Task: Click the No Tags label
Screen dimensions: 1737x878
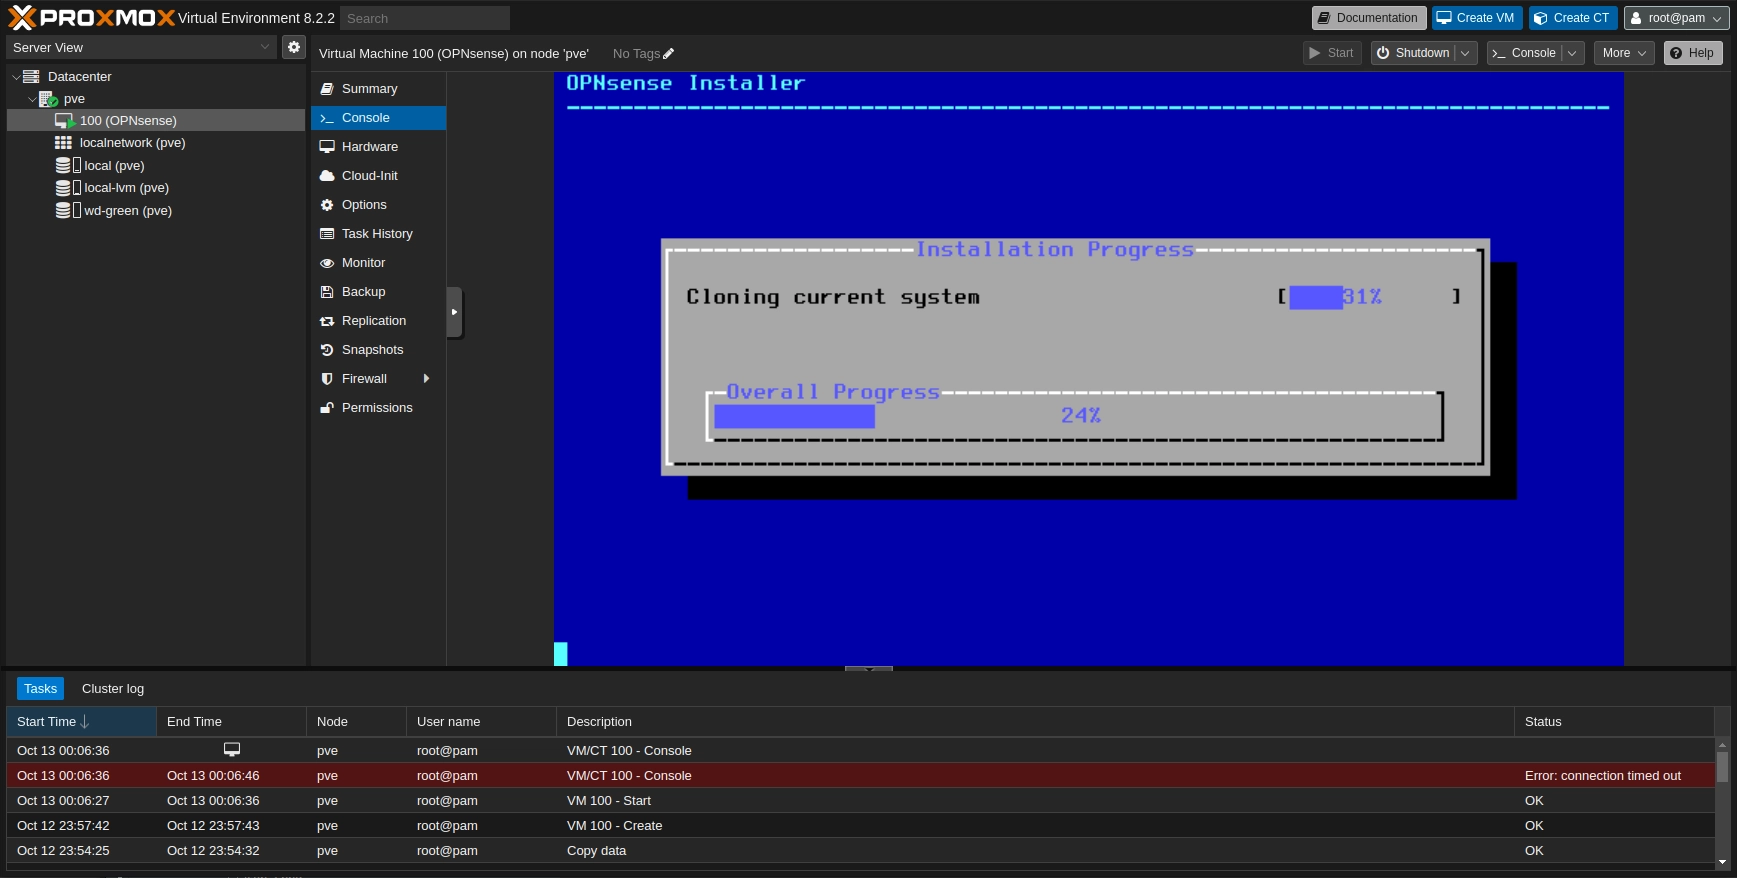Action: (636, 54)
